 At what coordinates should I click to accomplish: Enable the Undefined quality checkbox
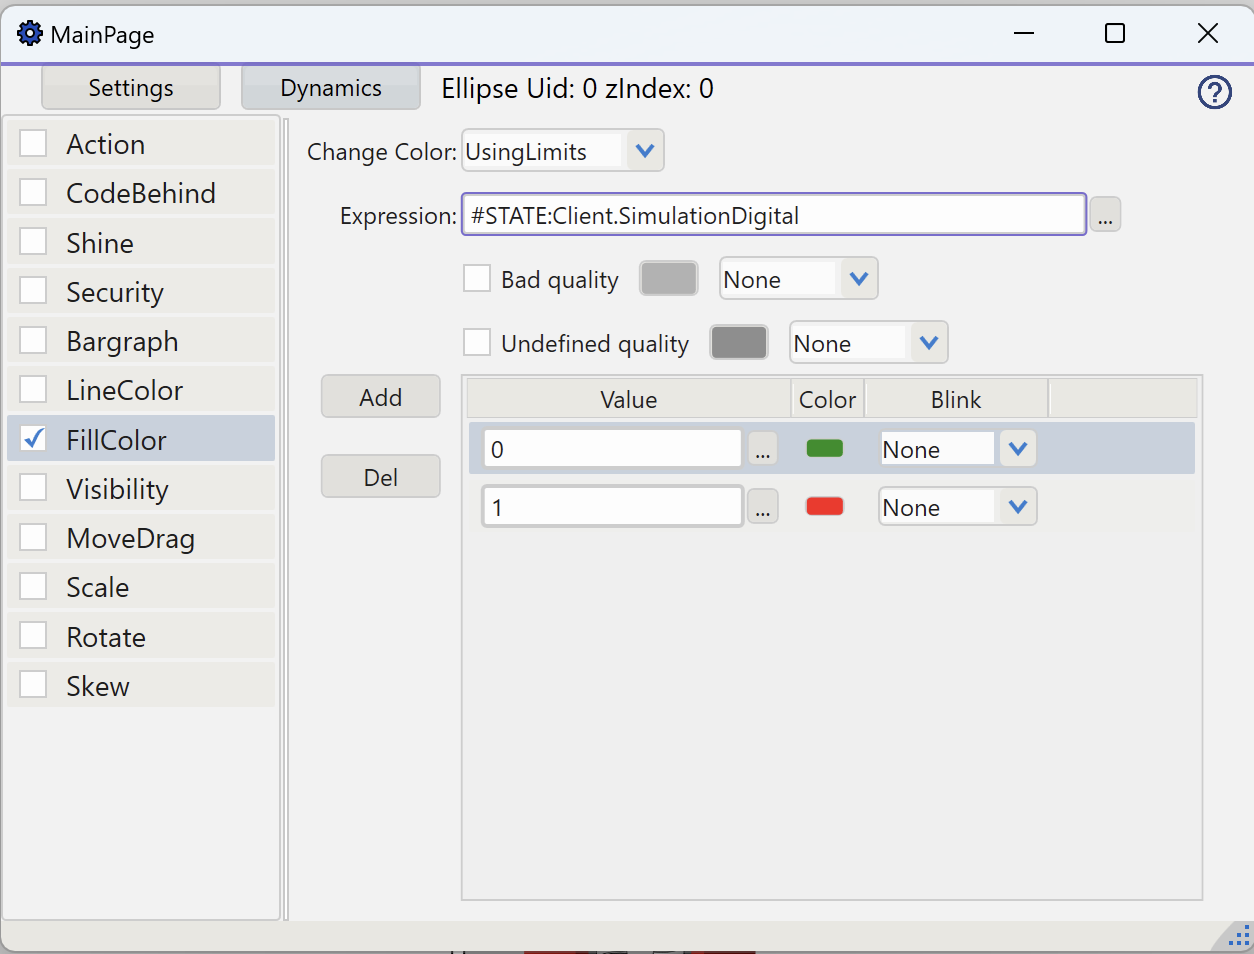click(x=477, y=343)
